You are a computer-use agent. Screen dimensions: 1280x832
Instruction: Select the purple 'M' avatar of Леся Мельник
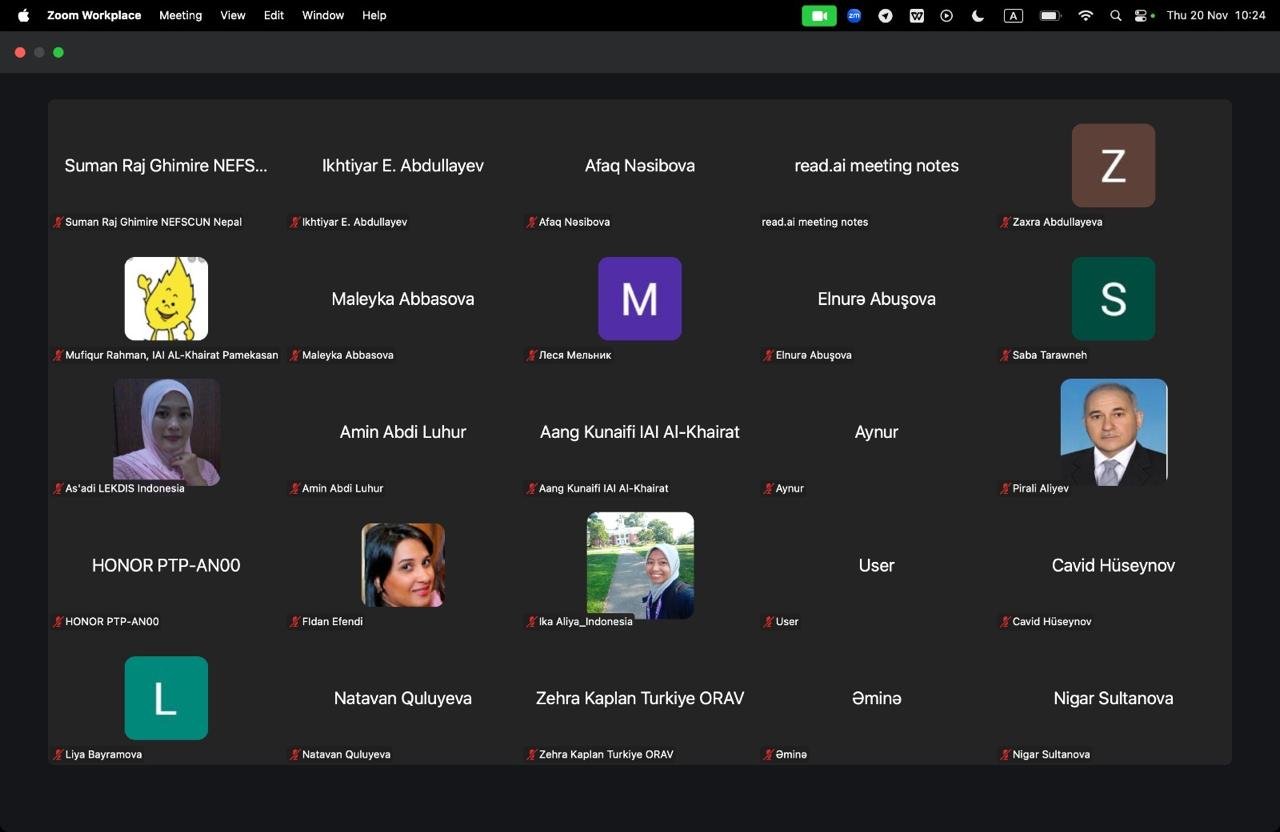click(640, 299)
